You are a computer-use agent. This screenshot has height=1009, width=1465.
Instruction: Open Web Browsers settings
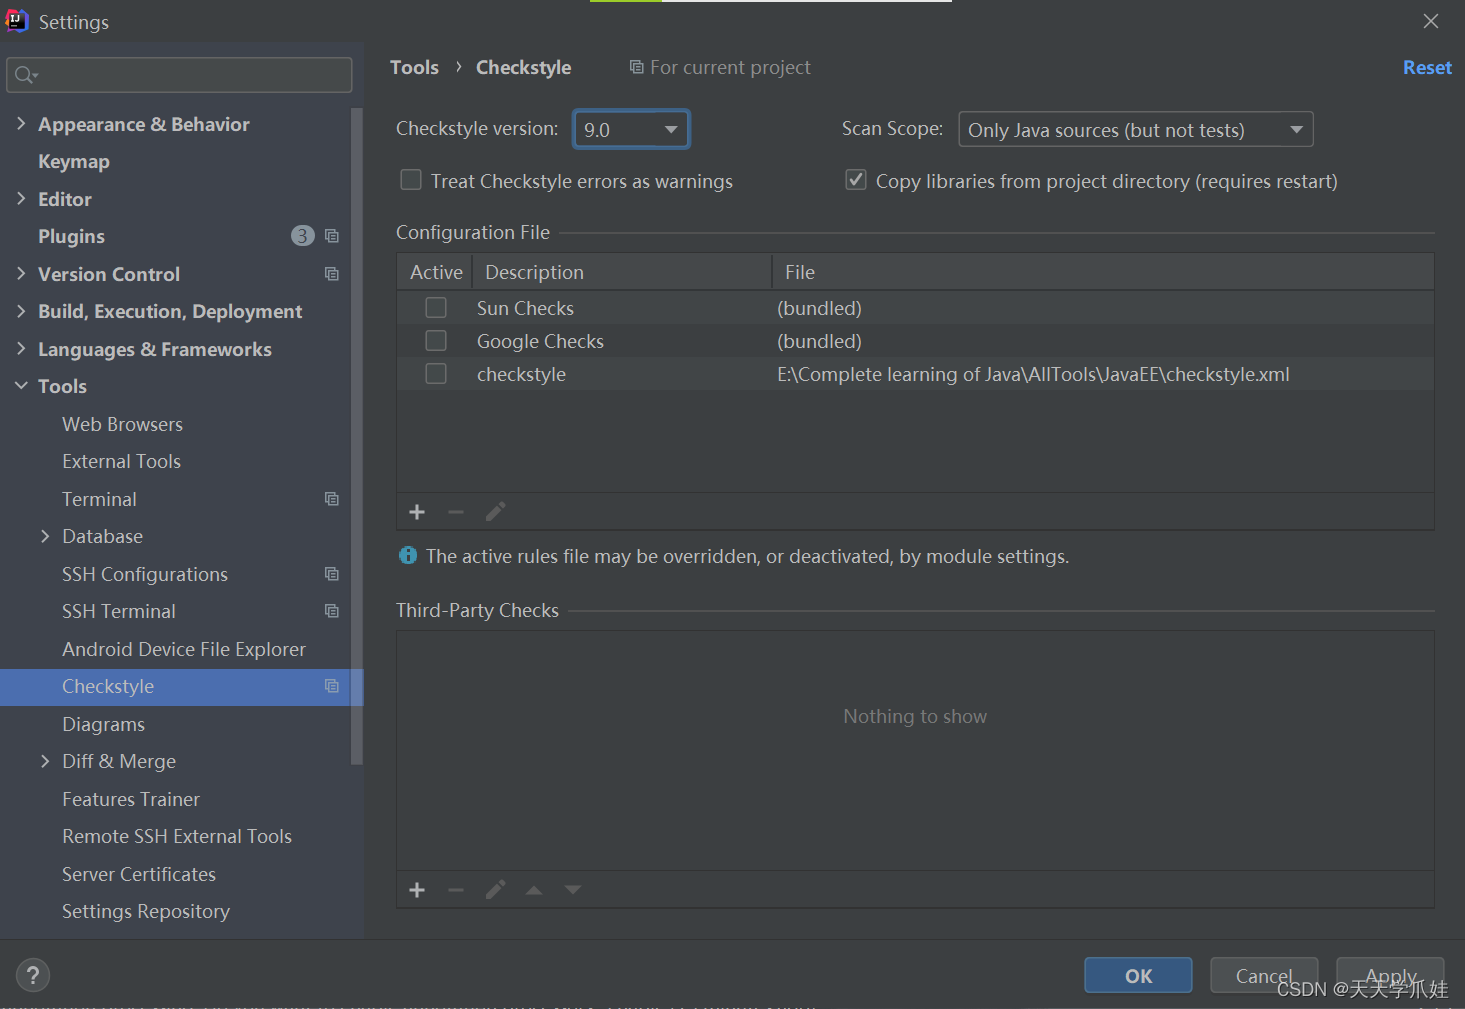tap(122, 424)
